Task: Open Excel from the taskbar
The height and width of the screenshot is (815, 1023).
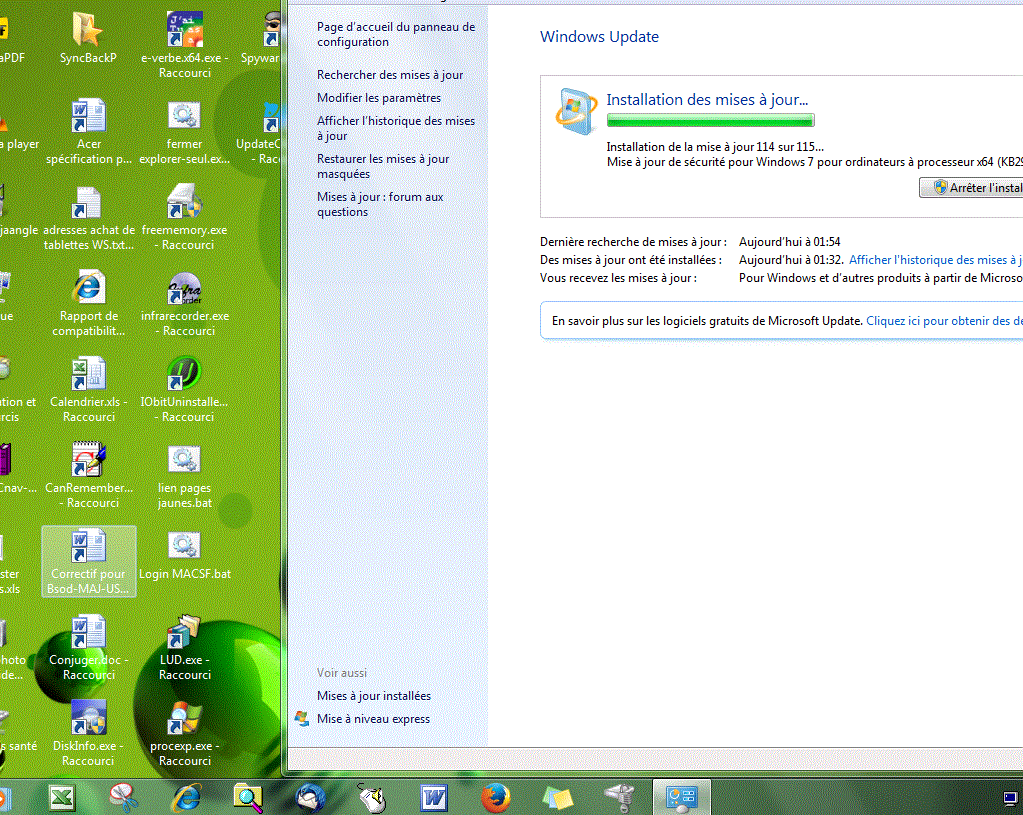Action: (x=62, y=797)
